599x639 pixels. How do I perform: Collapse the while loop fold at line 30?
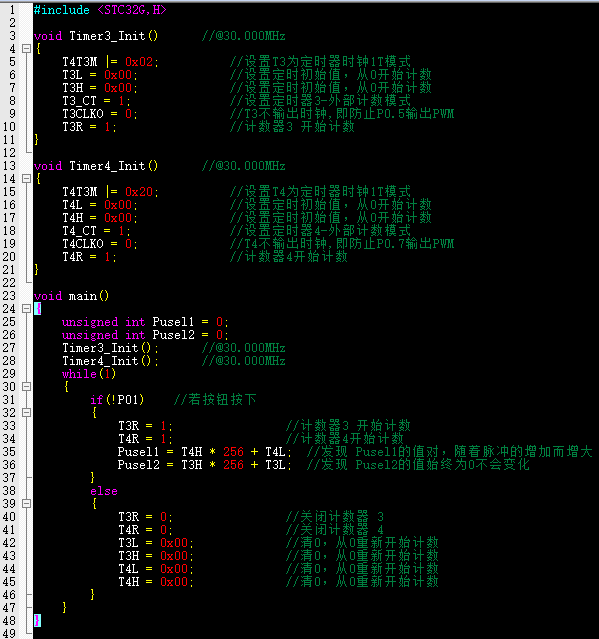[26, 387]
